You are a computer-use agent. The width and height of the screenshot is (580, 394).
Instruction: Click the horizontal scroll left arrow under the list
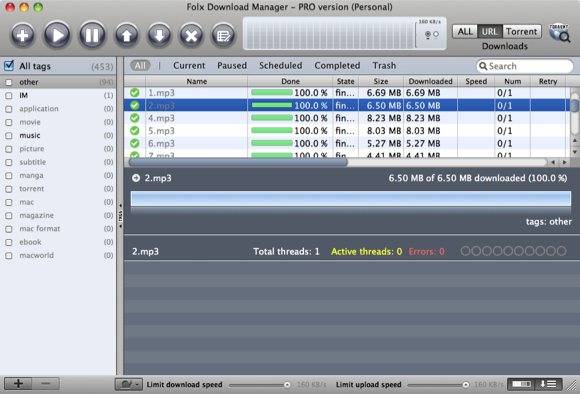[553, 162]
